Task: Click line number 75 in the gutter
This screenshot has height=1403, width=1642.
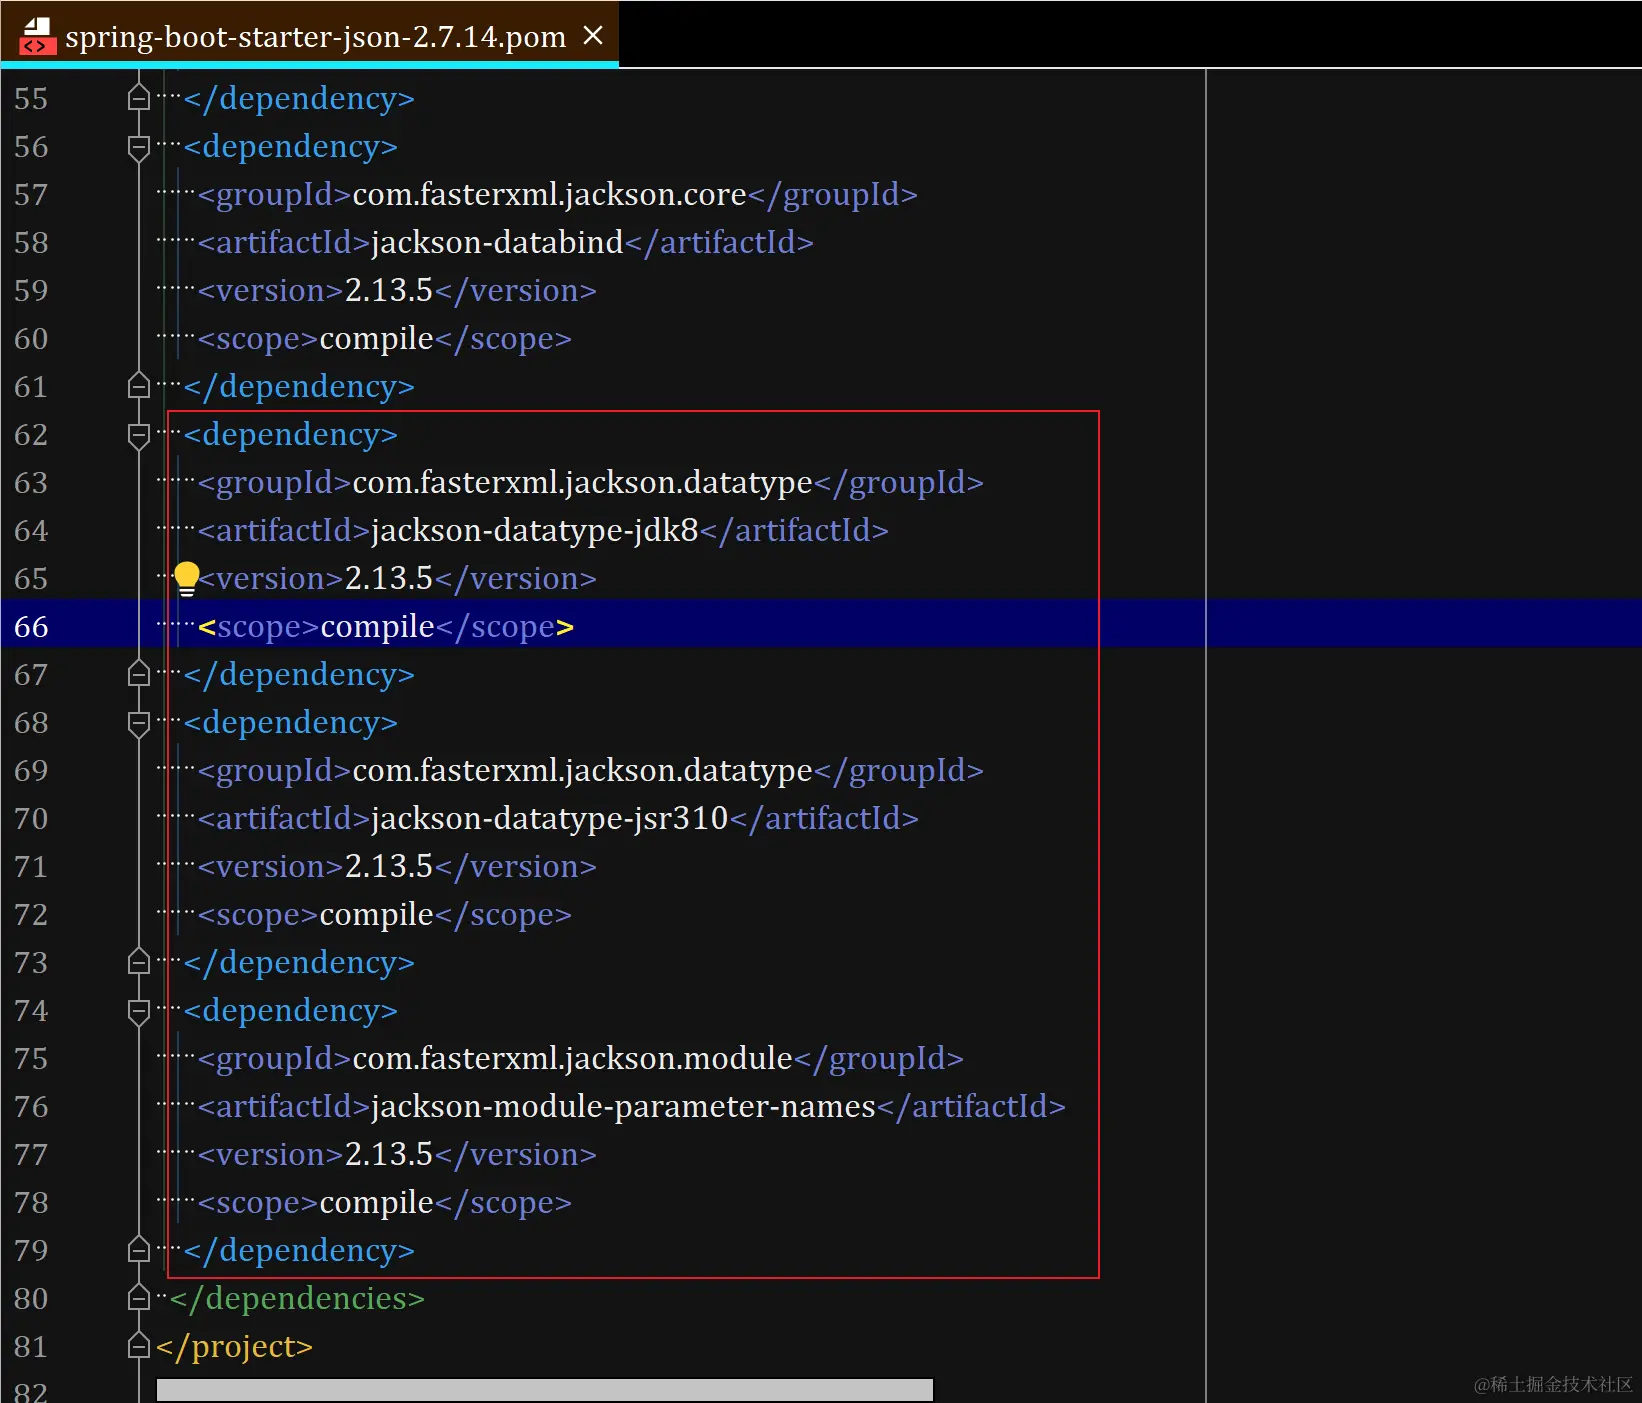Action: pos(31,1058)
